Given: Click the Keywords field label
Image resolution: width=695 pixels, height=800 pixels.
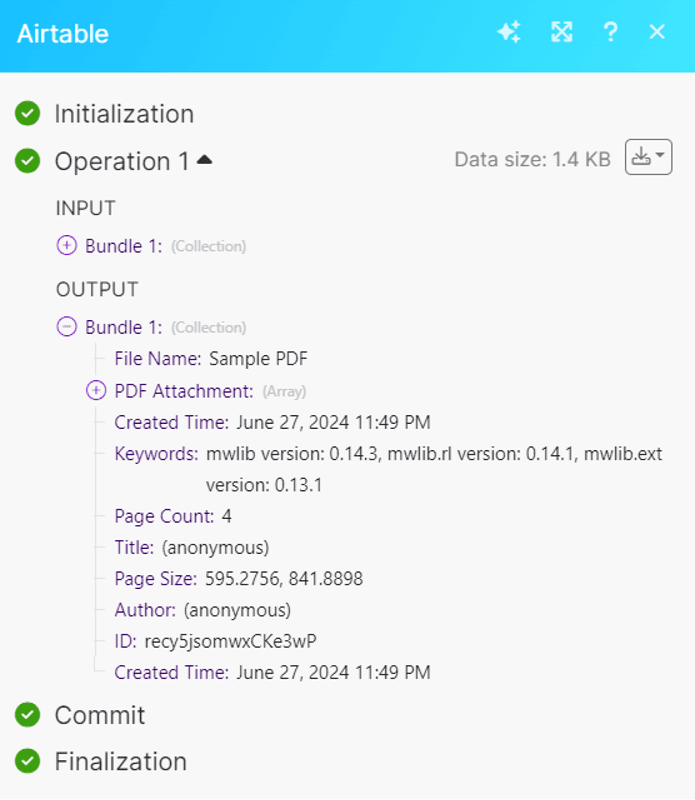Looking at the screenshot, I should click(156, 454).
